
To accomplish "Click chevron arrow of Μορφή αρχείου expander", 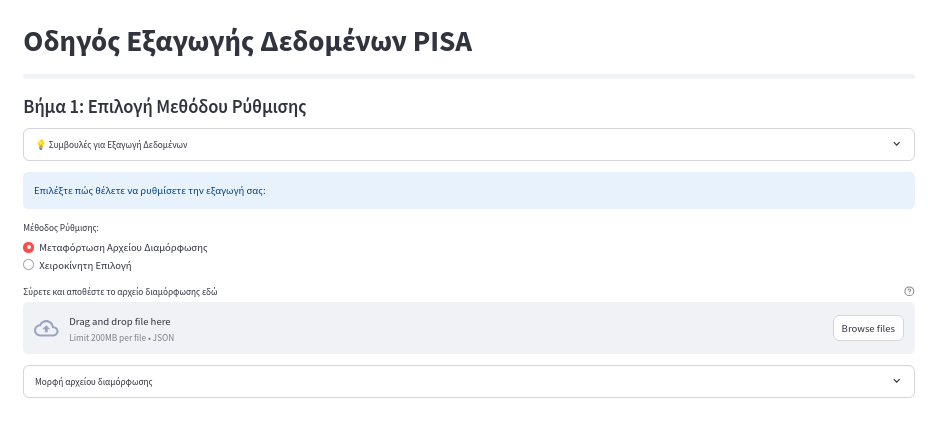I will pyautogui.click(x=896, y=381).
